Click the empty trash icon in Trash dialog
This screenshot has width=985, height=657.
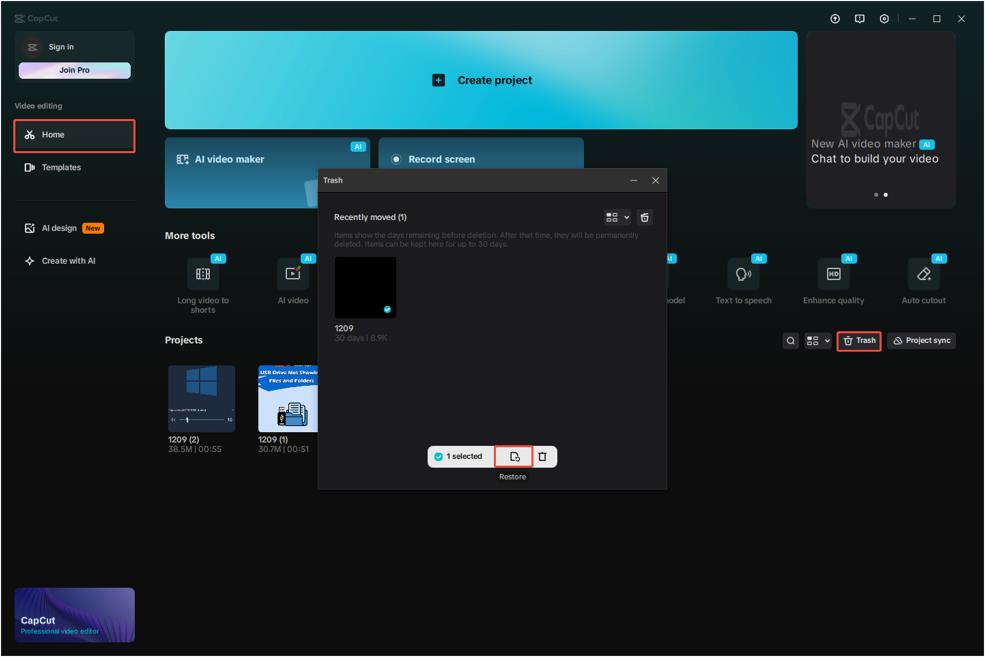[645, 217]
